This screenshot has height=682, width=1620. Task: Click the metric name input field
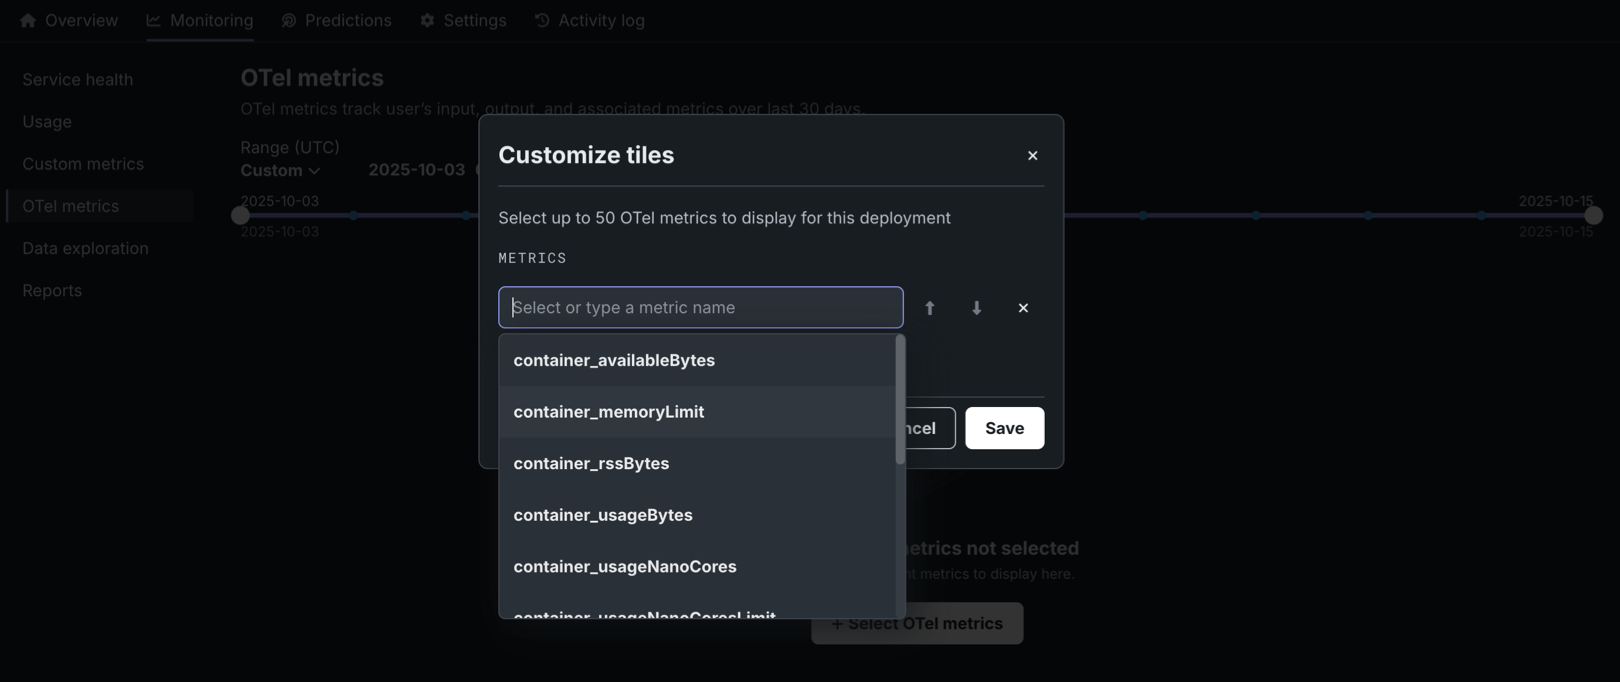pyautogui.click(x=700, y=308)
